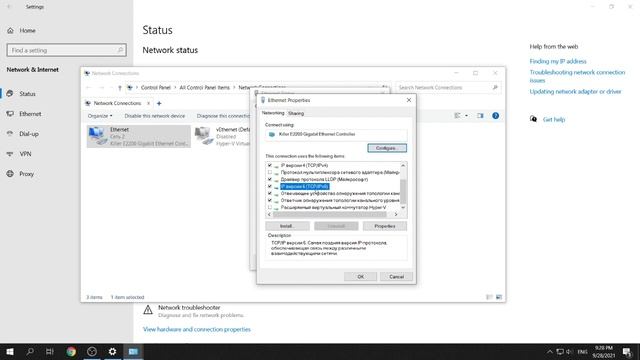The width and height of the screenshot is (640, 360).
Task: Close the Network Connections tab
Action: tap(149, 103)
